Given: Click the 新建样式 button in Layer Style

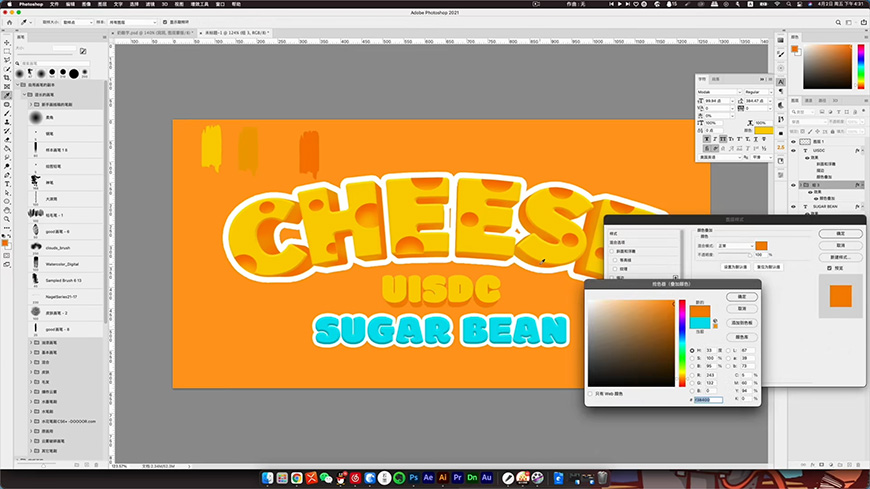Looking at the screenshot, I should click(840, 257).
